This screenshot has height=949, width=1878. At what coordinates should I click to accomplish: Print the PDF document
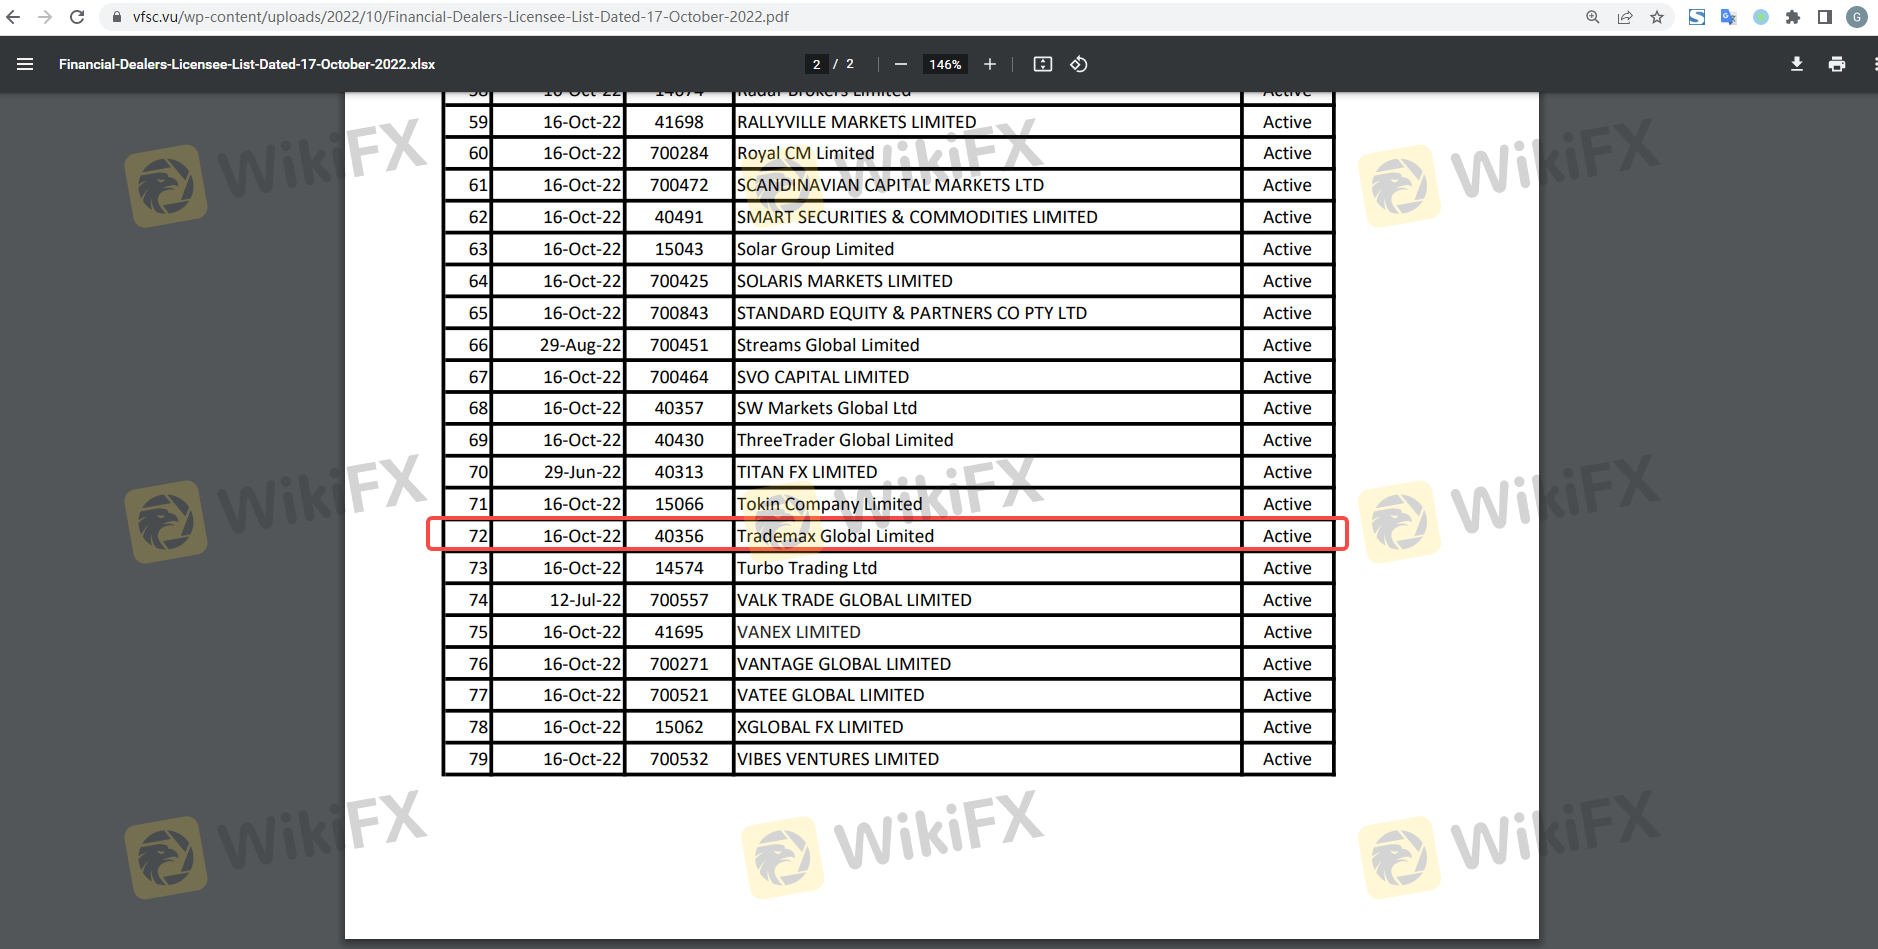[x=1837, y=64]
